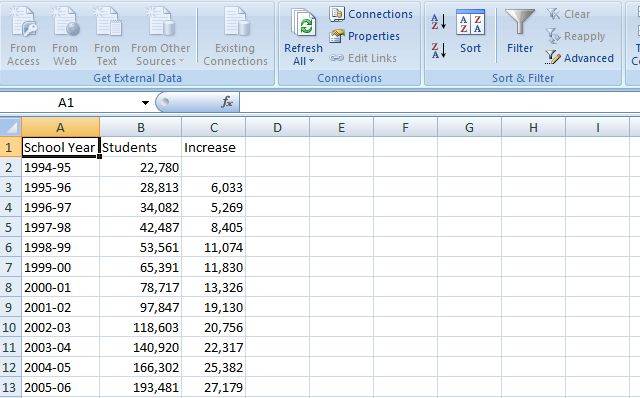Select the cell containing 11,830

tap(214, 267)
